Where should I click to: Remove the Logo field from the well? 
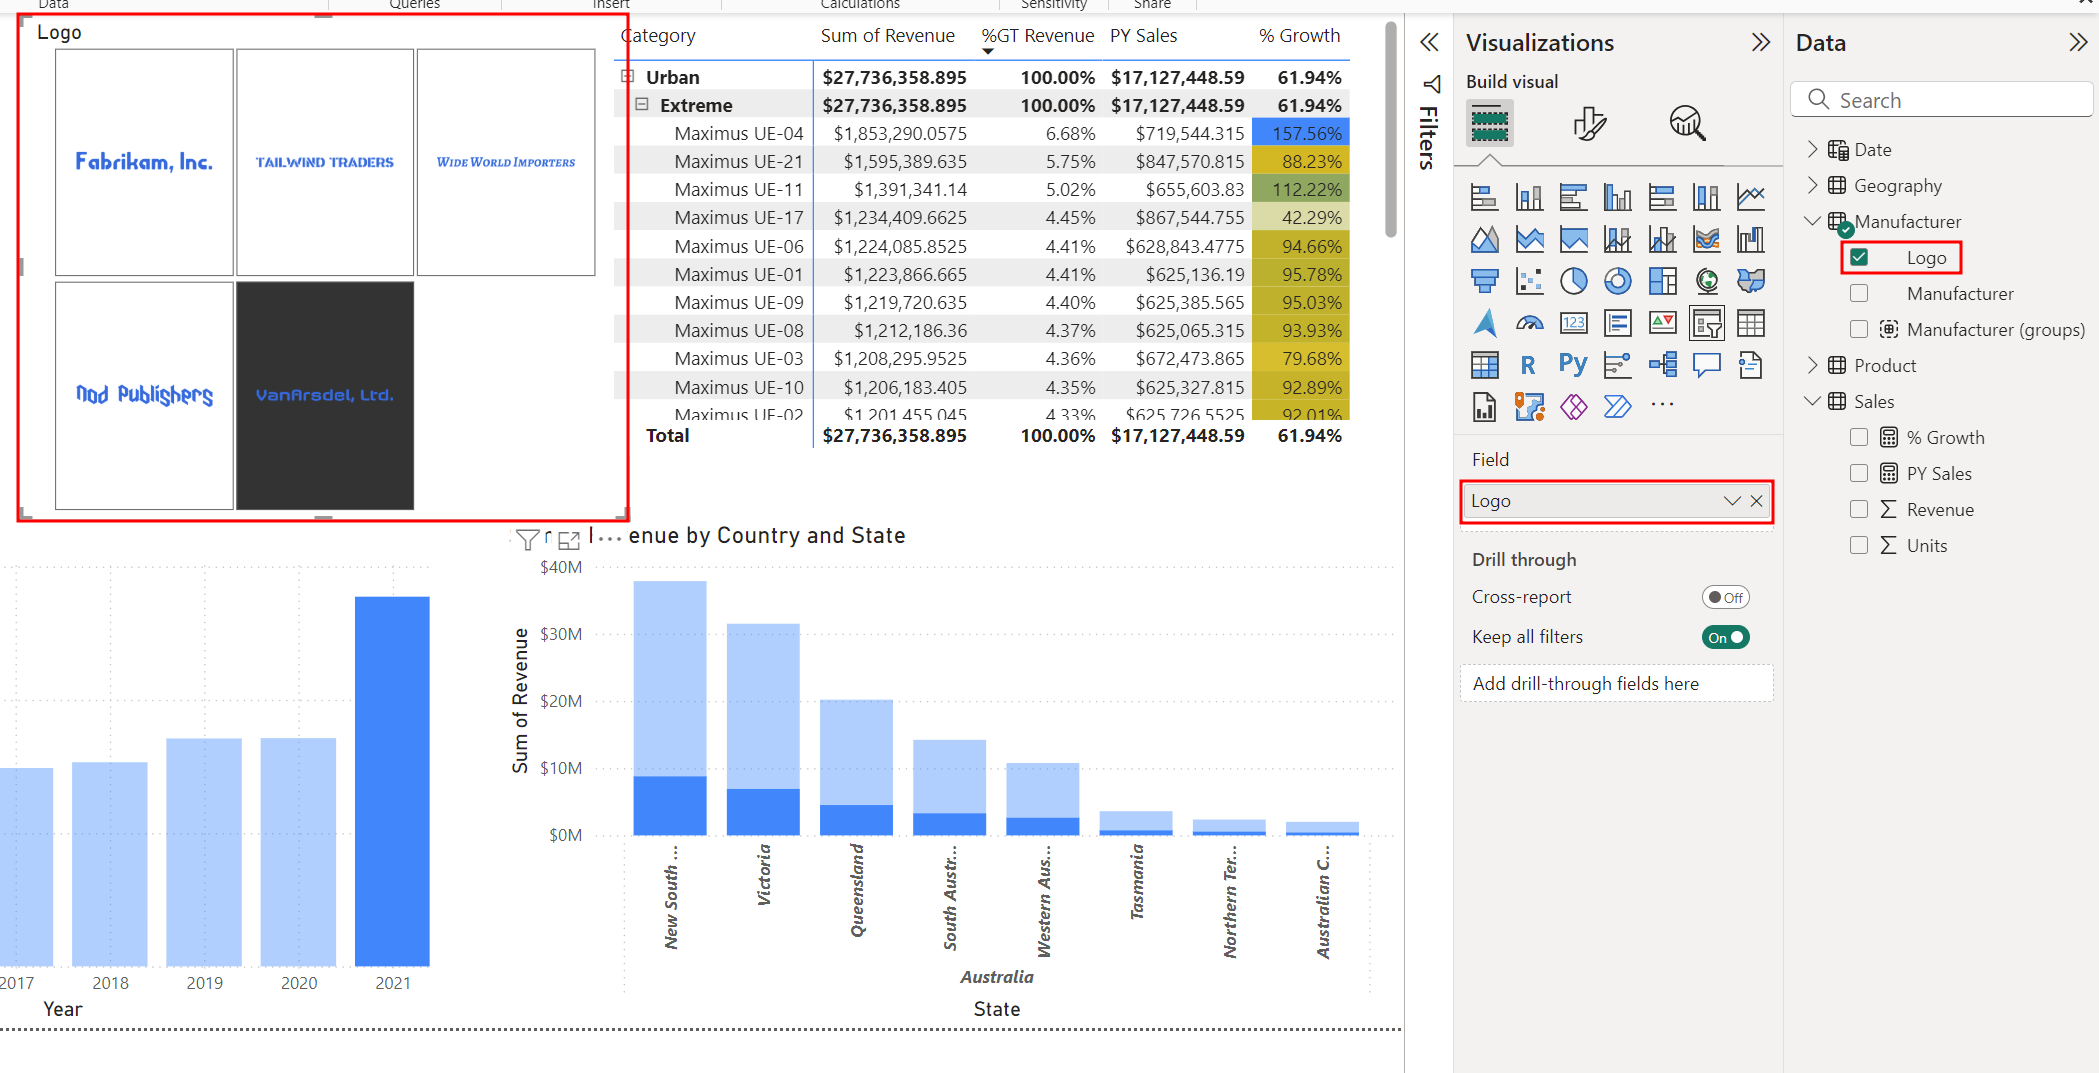(1757, 502)
